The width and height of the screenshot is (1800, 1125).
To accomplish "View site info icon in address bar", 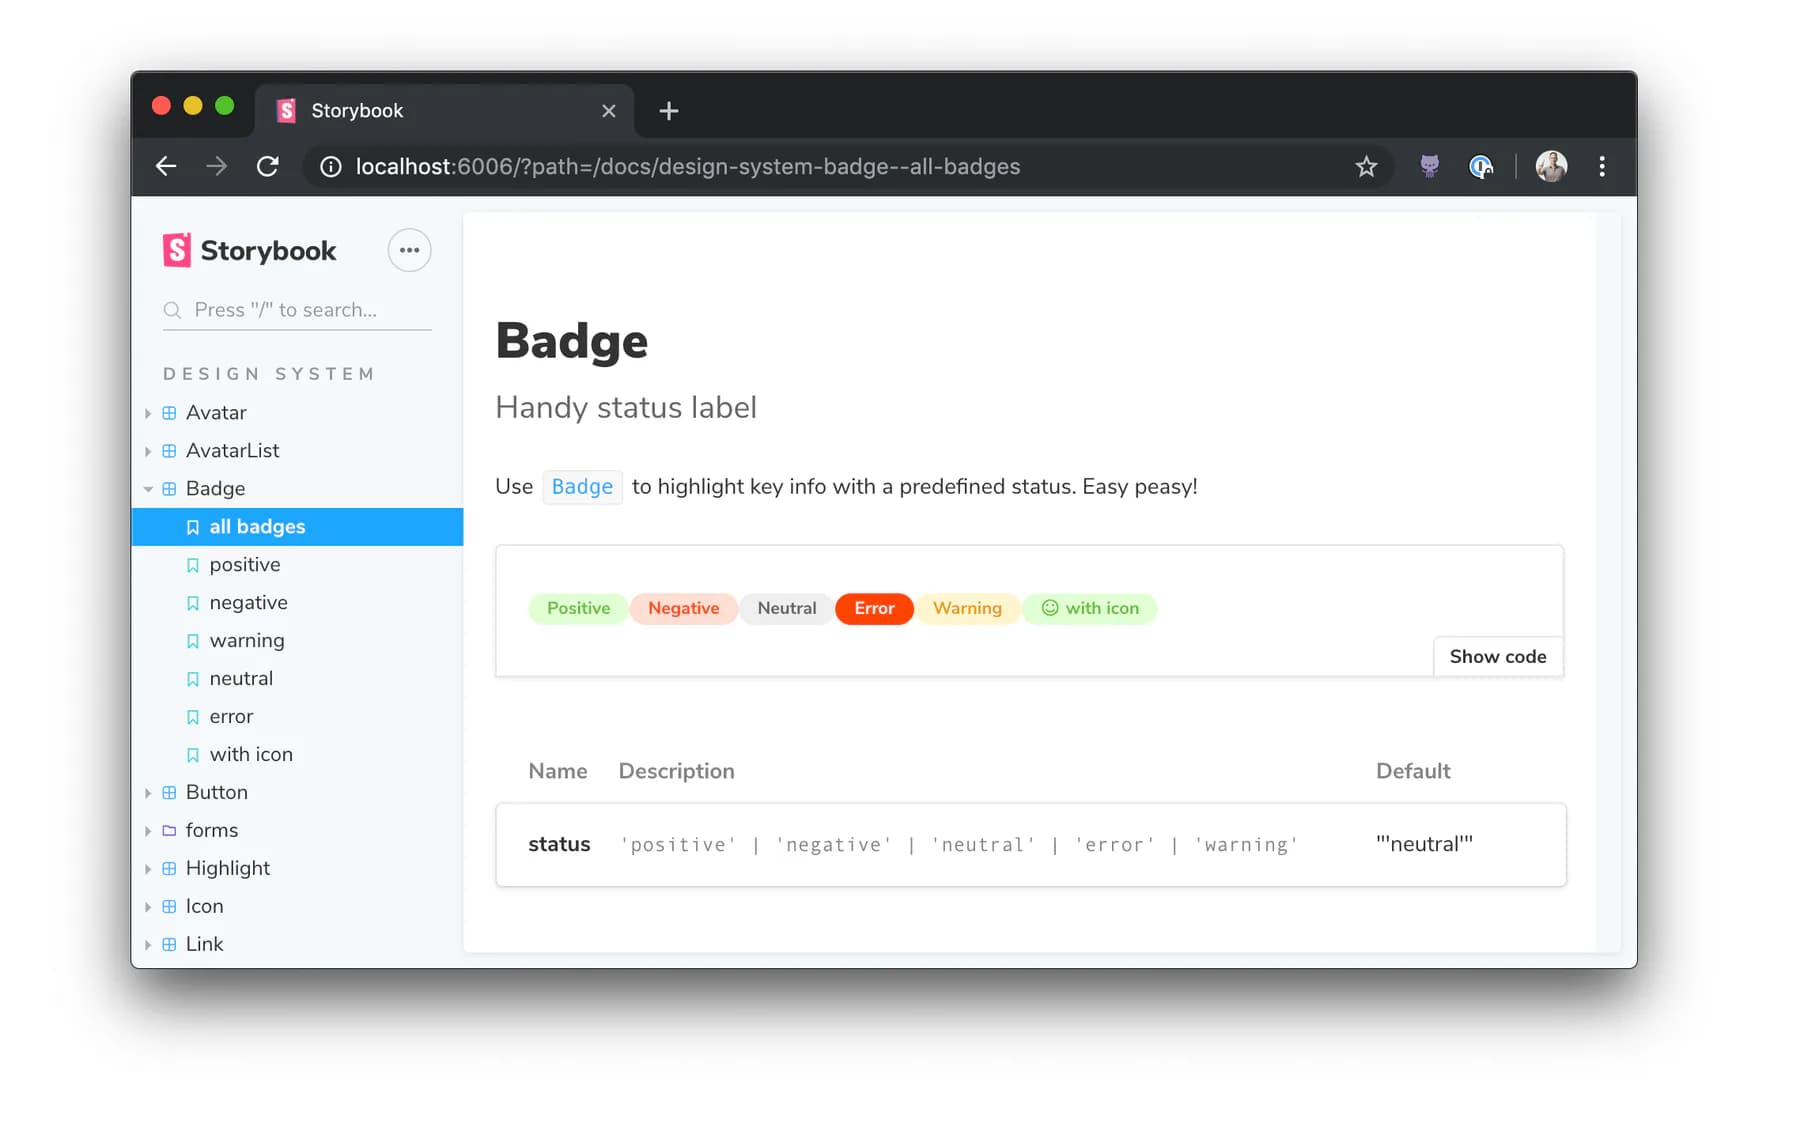I will [x=330, y=166].
